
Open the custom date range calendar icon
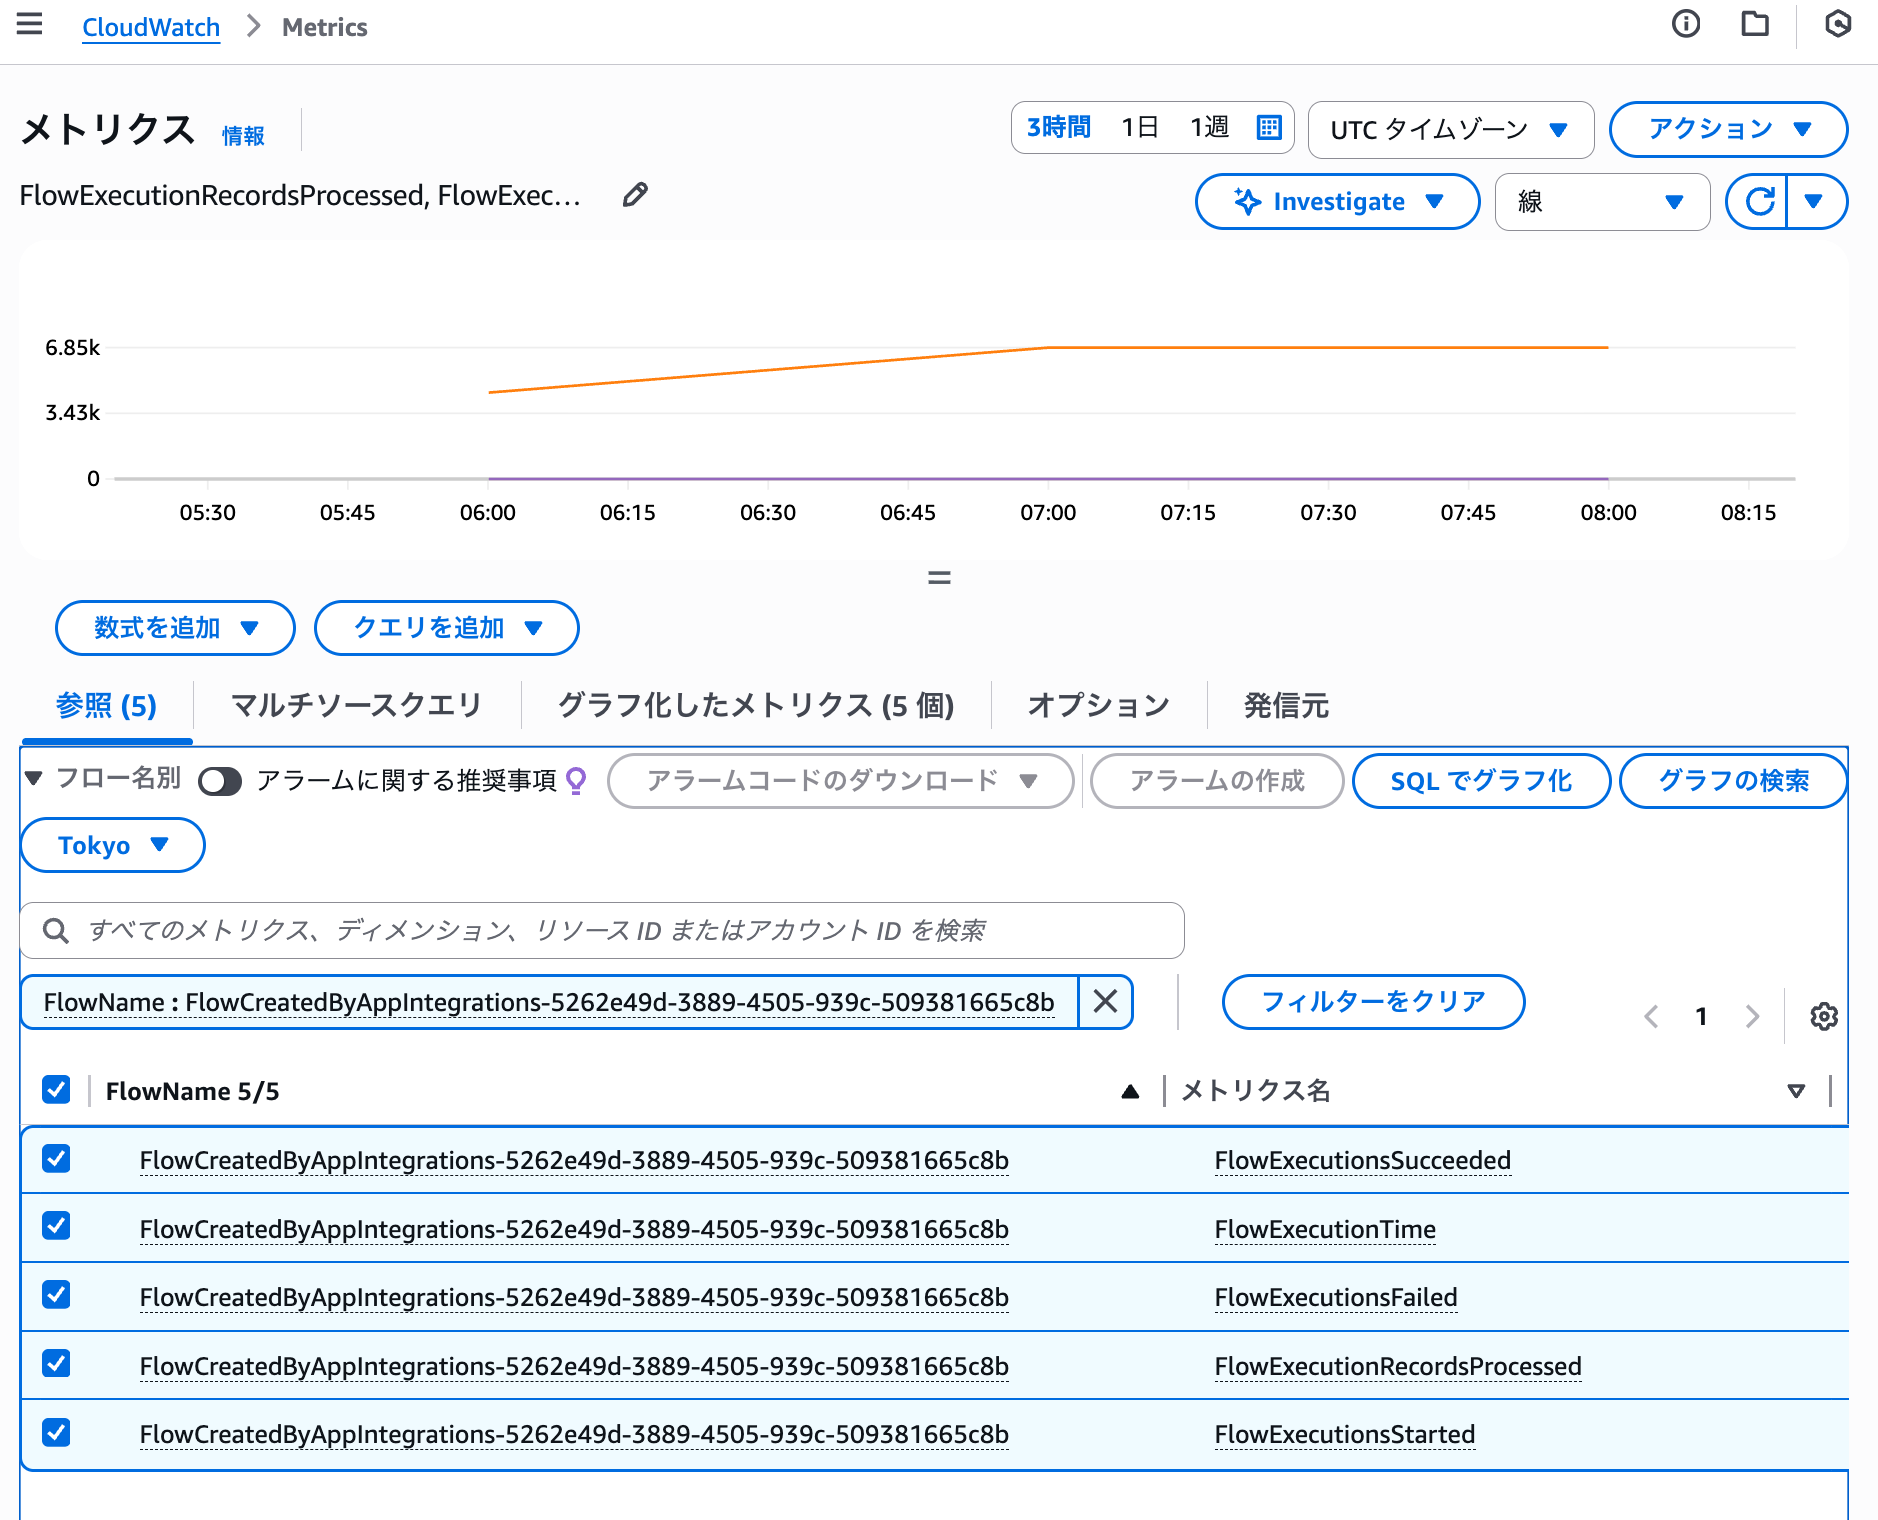tap(1268, 128)
